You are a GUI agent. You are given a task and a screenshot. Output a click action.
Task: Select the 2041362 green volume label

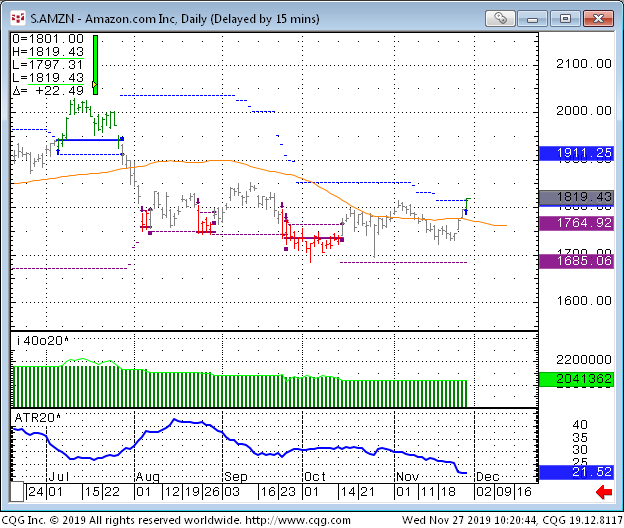pos(576,379)
